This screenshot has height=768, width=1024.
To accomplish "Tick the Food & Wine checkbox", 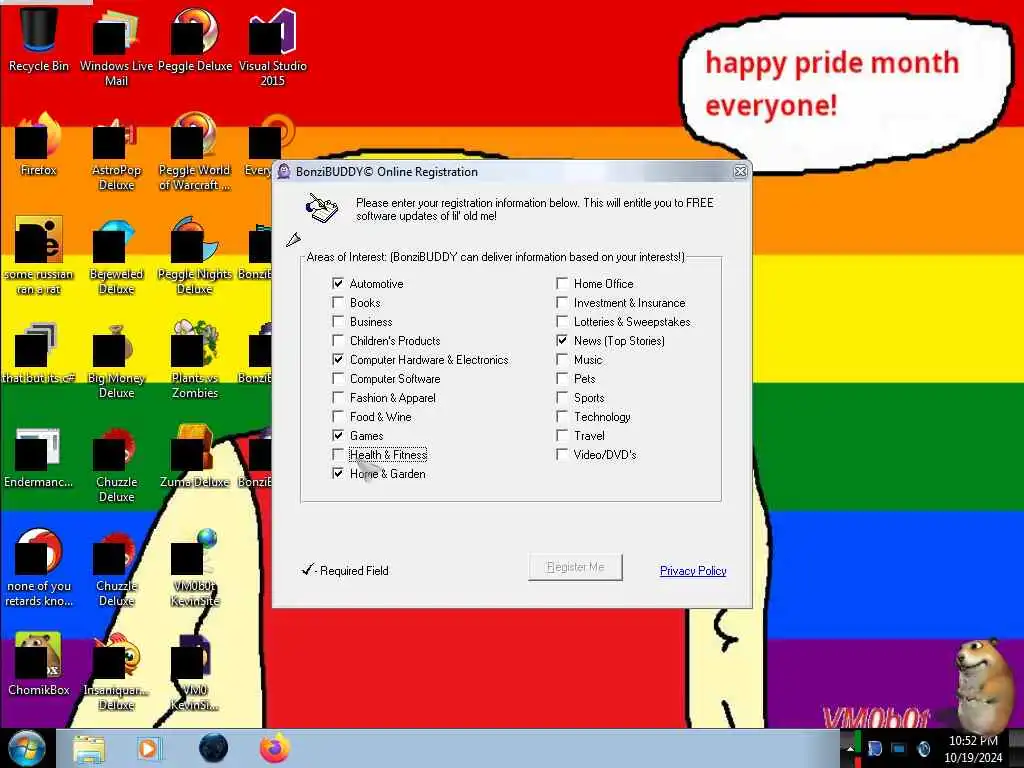I will click(x=338, y=416).
